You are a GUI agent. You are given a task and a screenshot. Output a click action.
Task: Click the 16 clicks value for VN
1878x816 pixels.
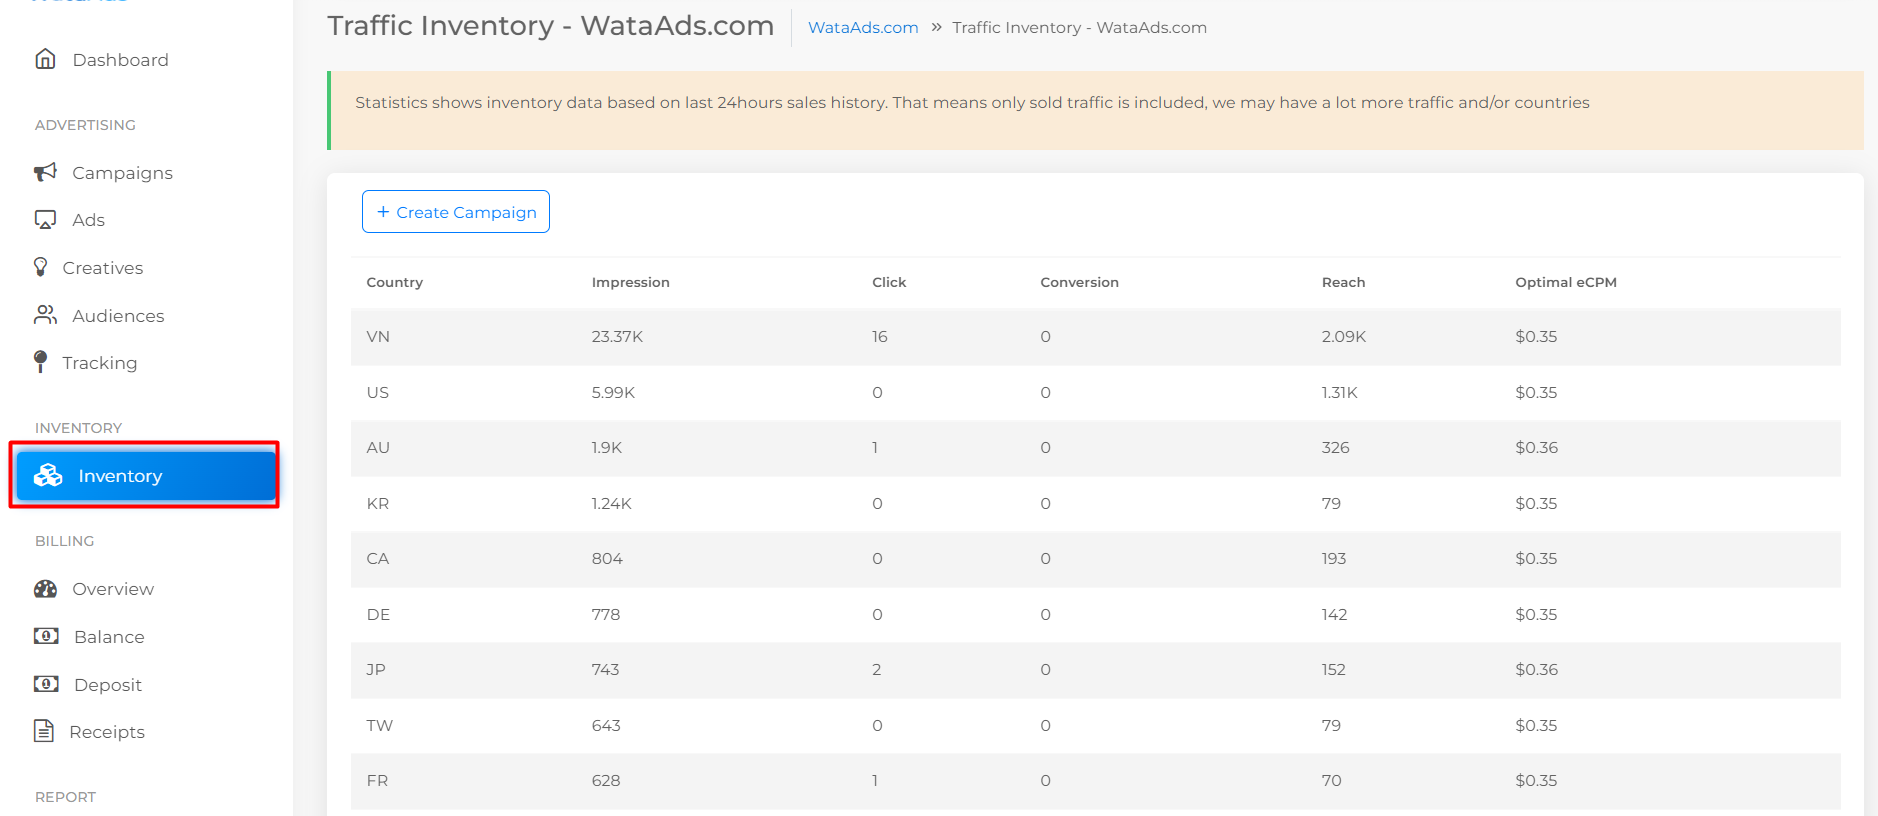880,337
